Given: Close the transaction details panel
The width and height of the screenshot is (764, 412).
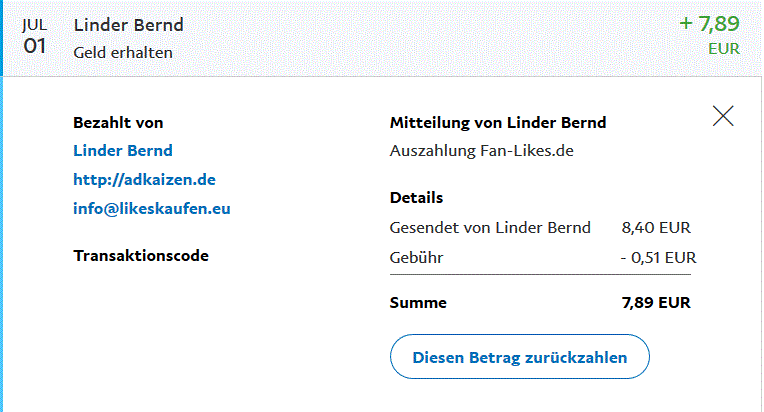Looking at the screenshot, I should click(723, 116).
